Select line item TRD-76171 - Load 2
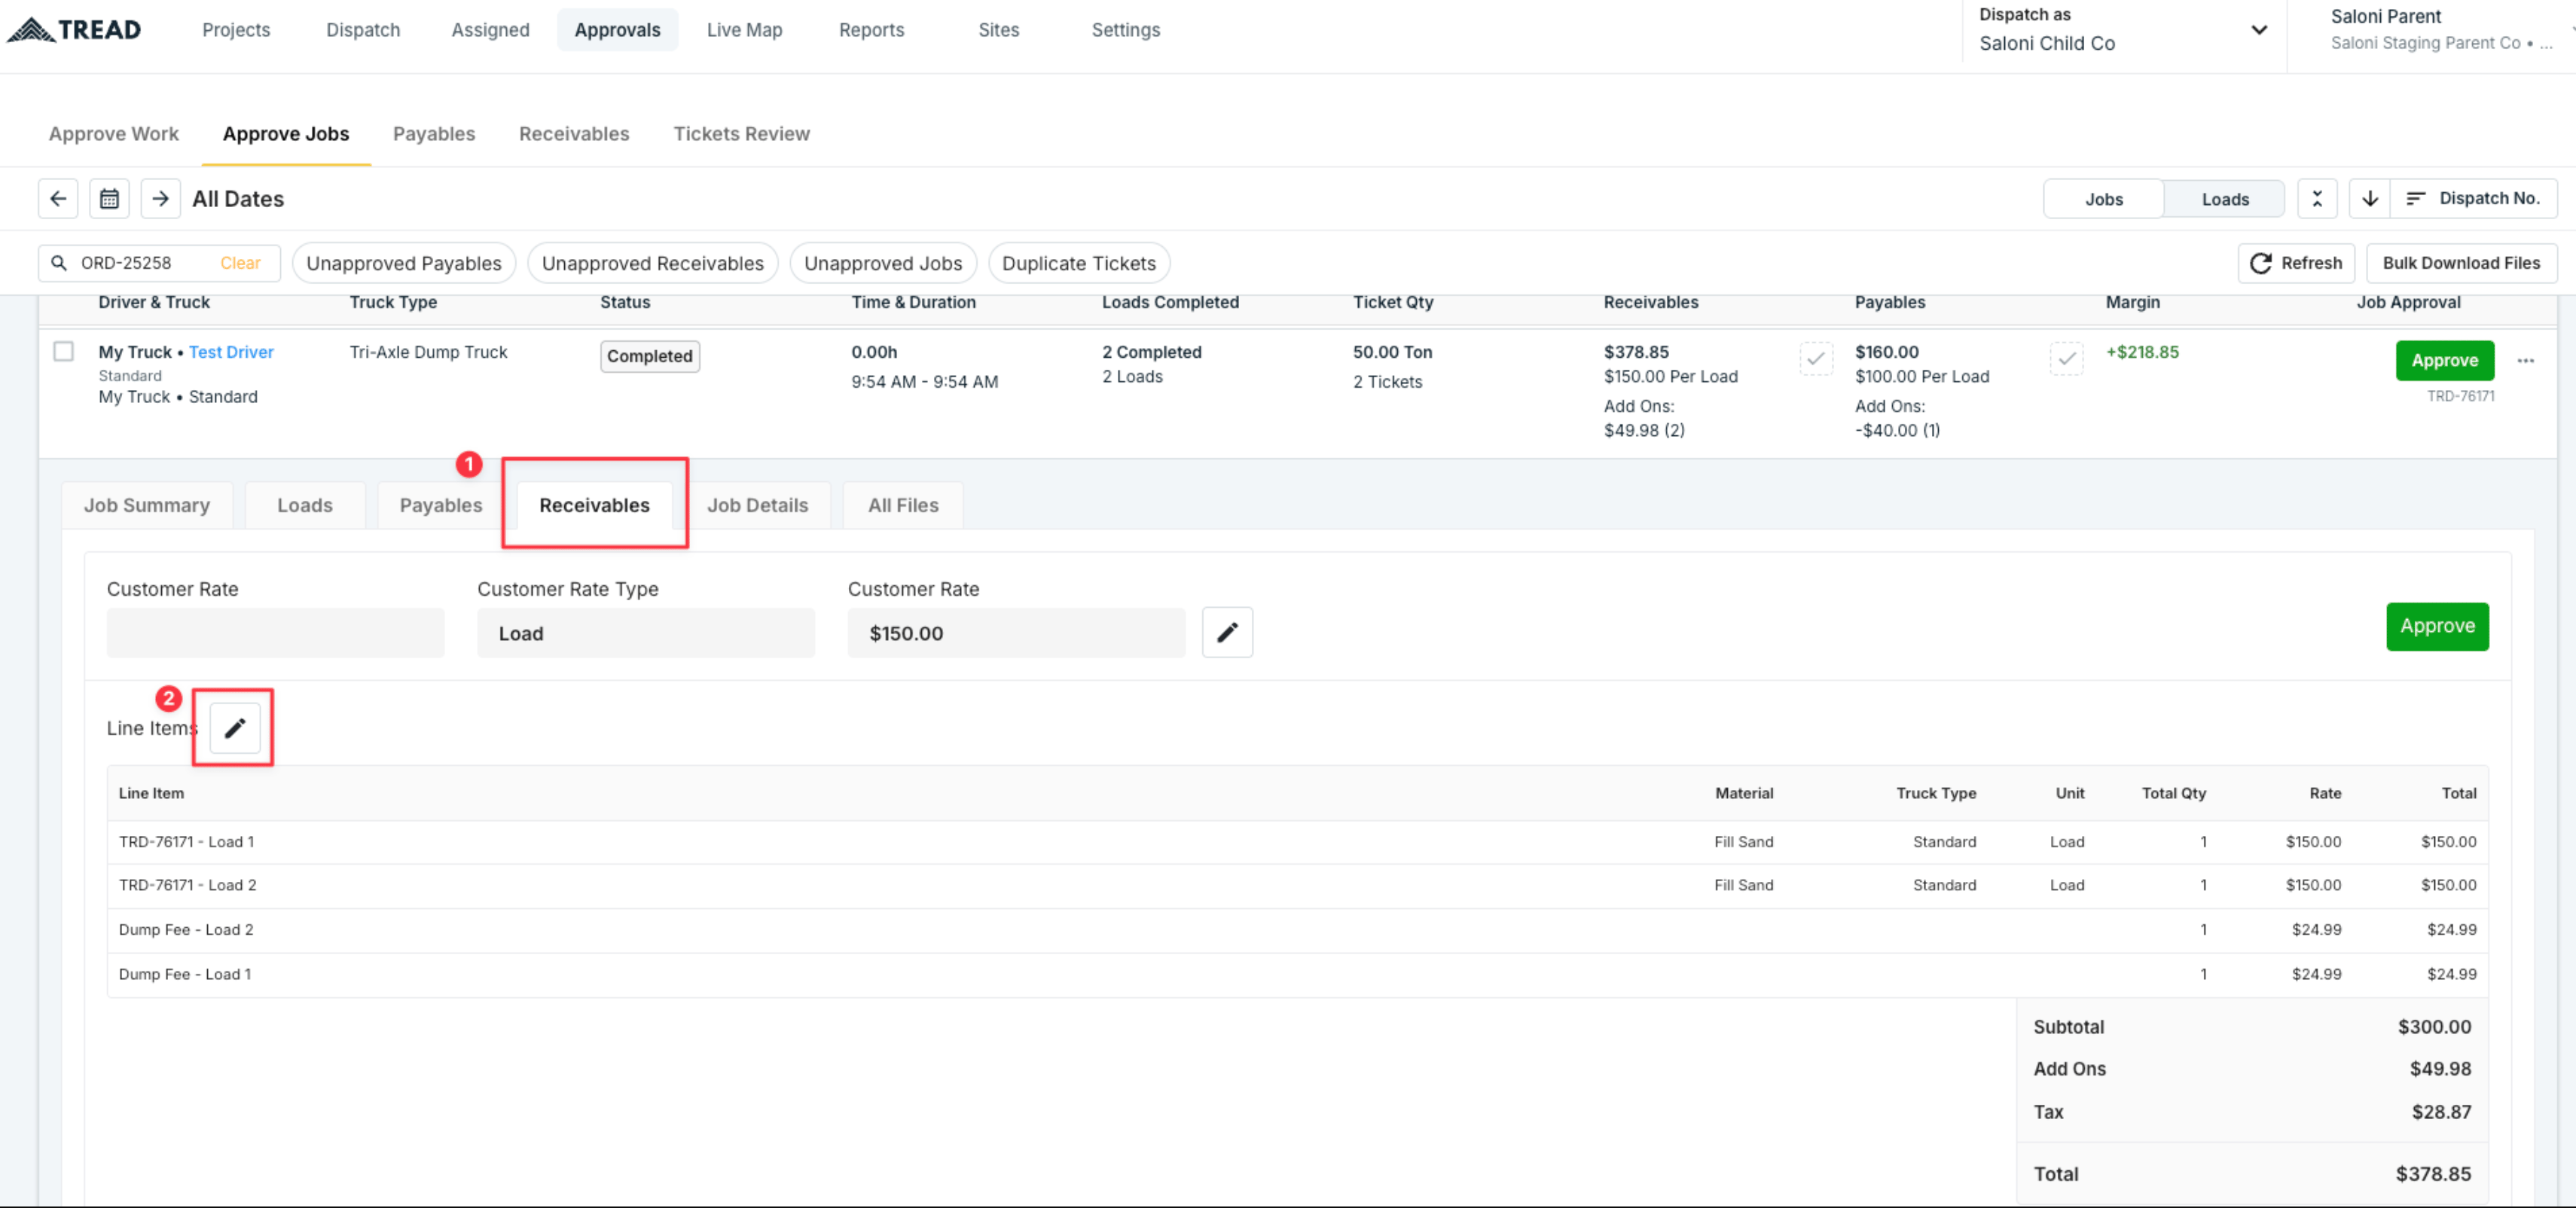This screenshot has width=2576, height=1208. (1297, 886)
